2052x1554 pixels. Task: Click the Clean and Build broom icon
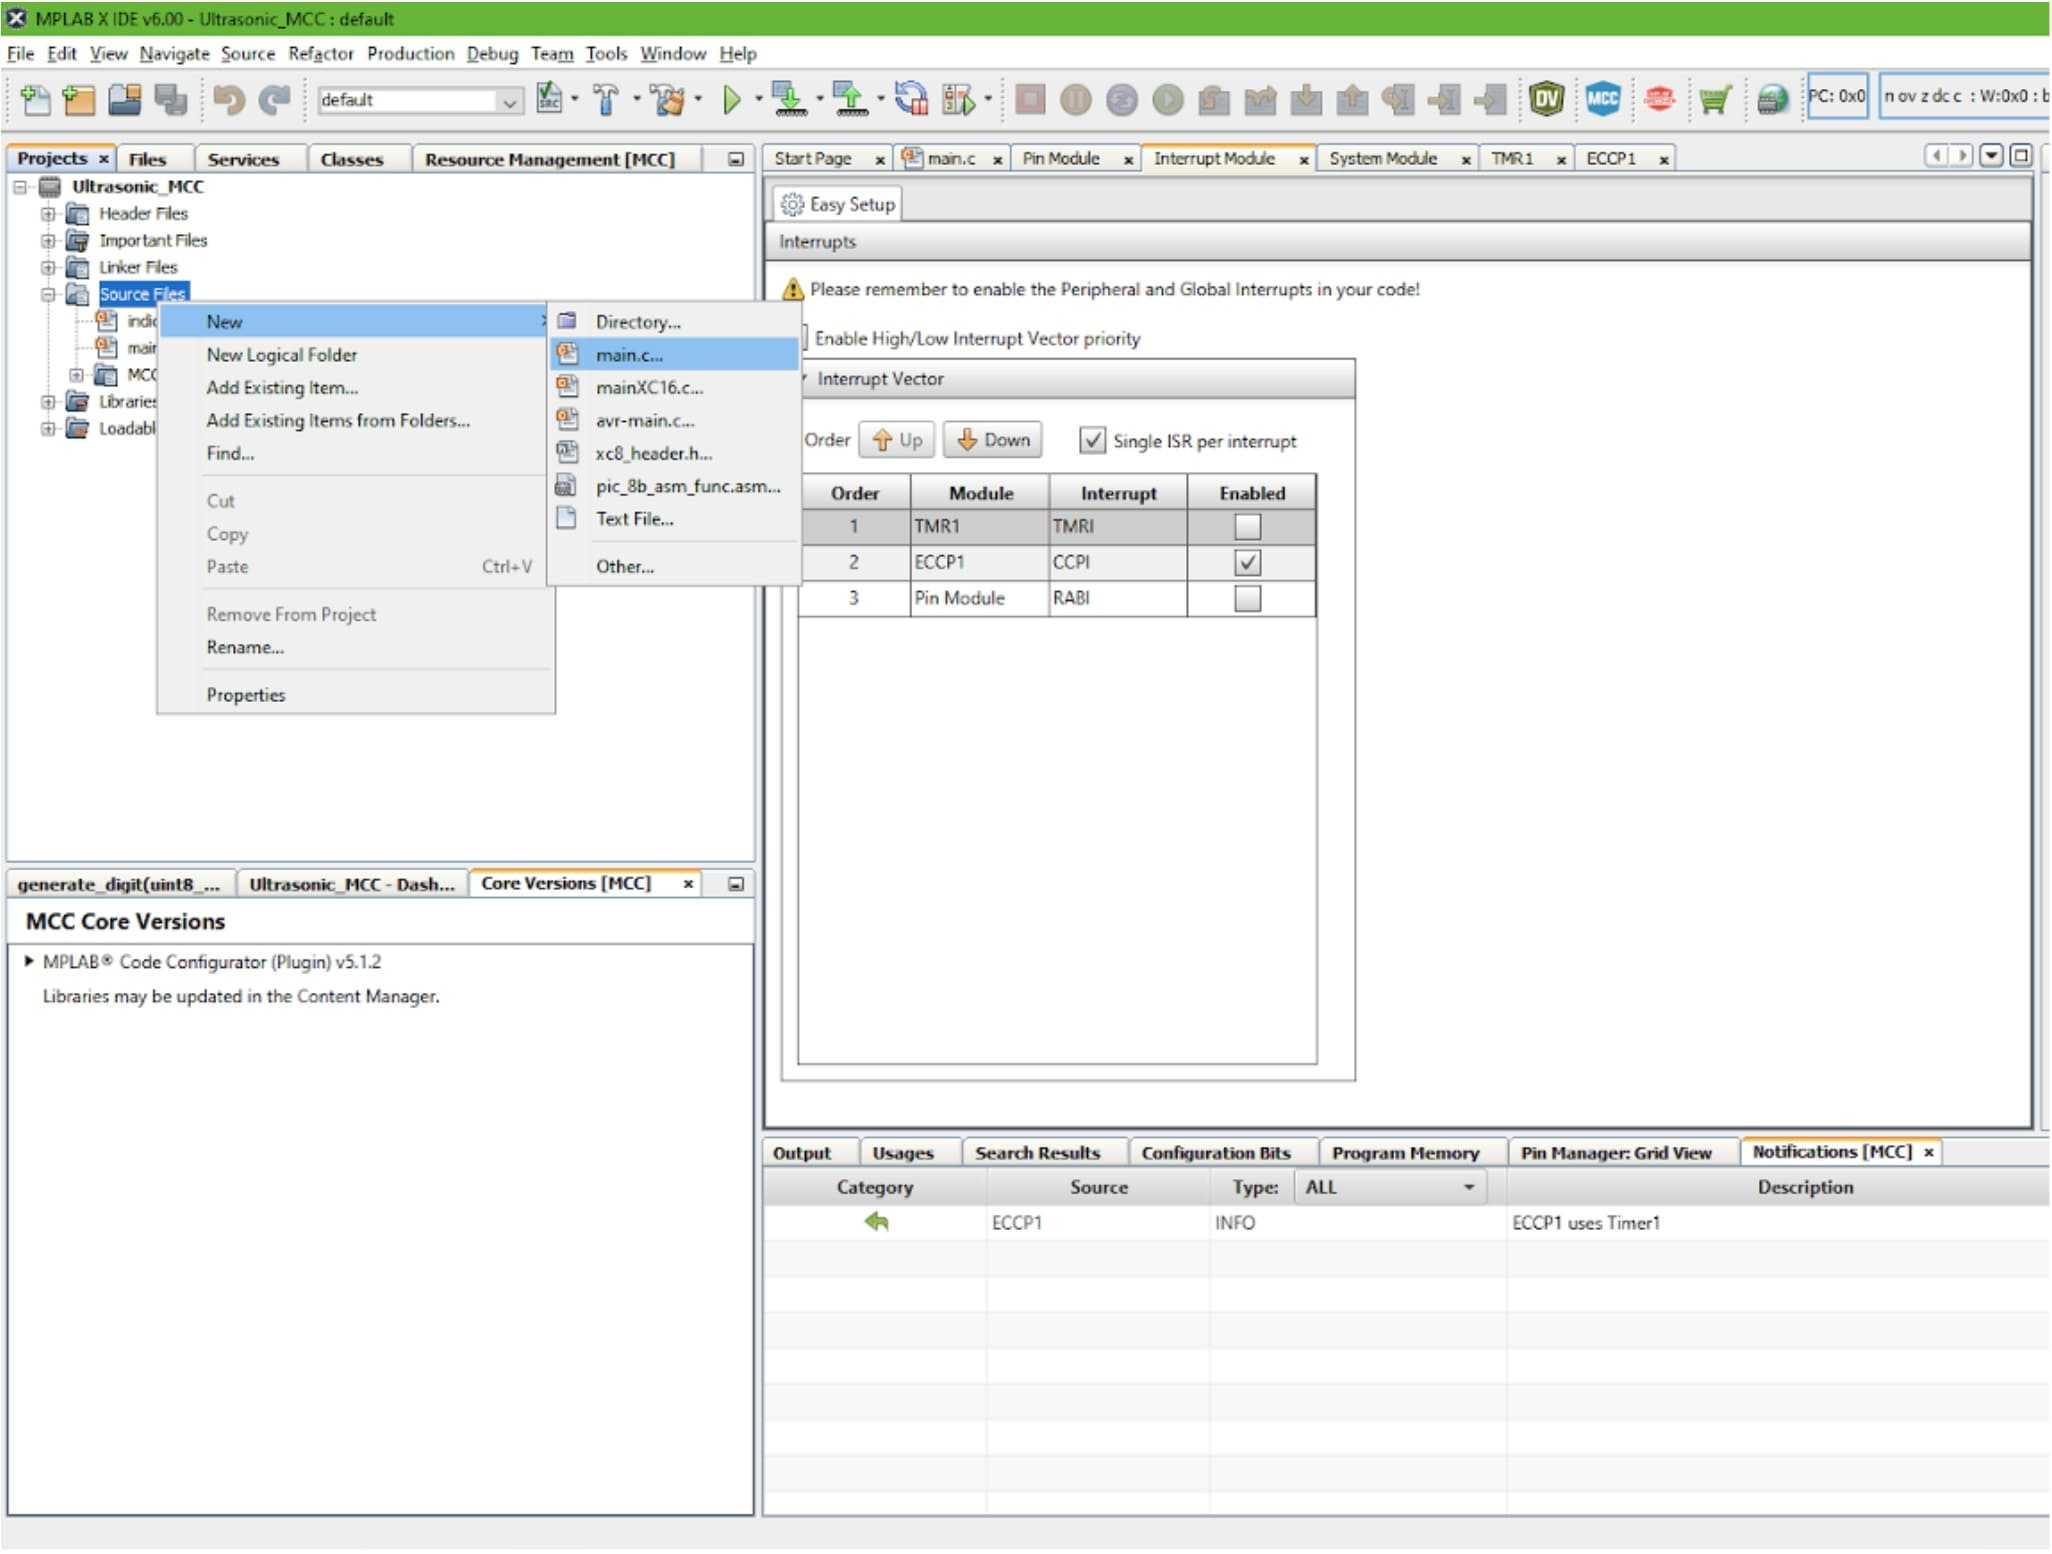coord(667,99)
